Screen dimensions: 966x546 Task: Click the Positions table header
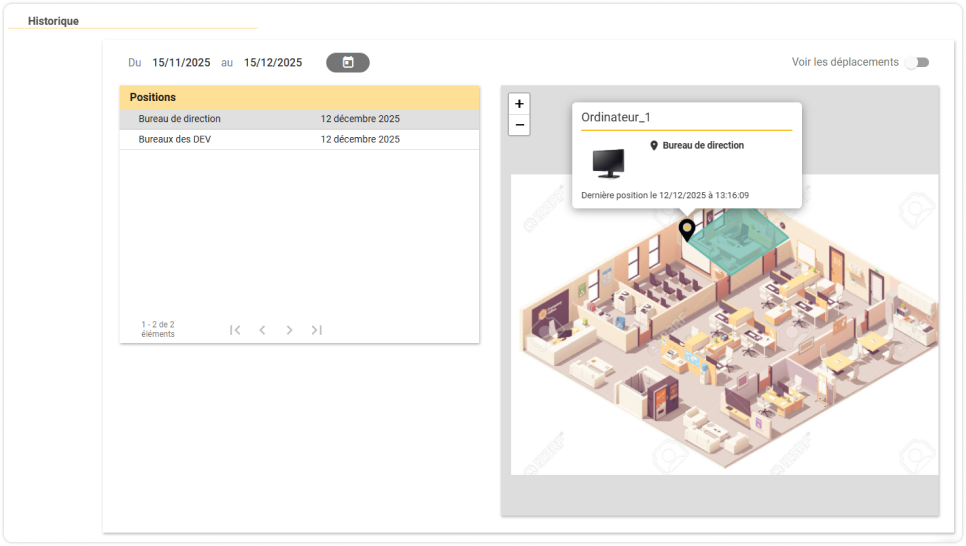[x=299, y=97]
